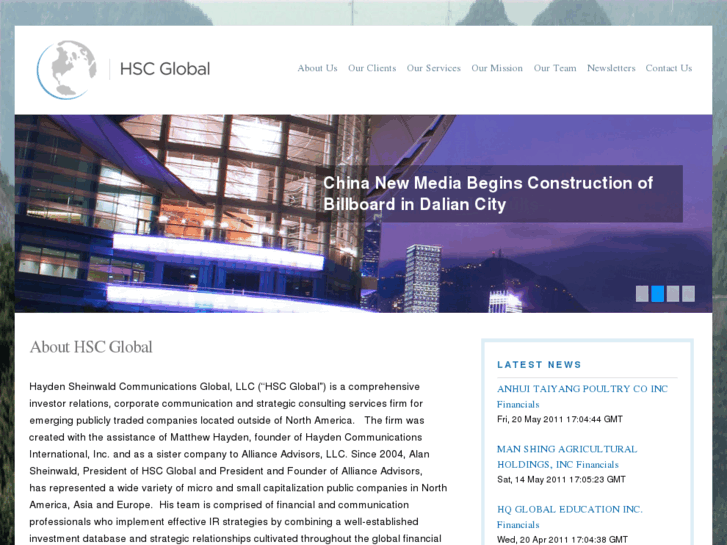
Task: Click date text Sat, 14 May 2011 17:05:23 GMT
Action: point(561,480)
